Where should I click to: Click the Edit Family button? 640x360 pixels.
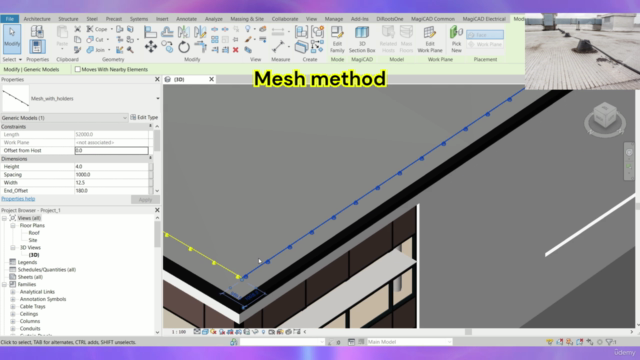(337, 39)
